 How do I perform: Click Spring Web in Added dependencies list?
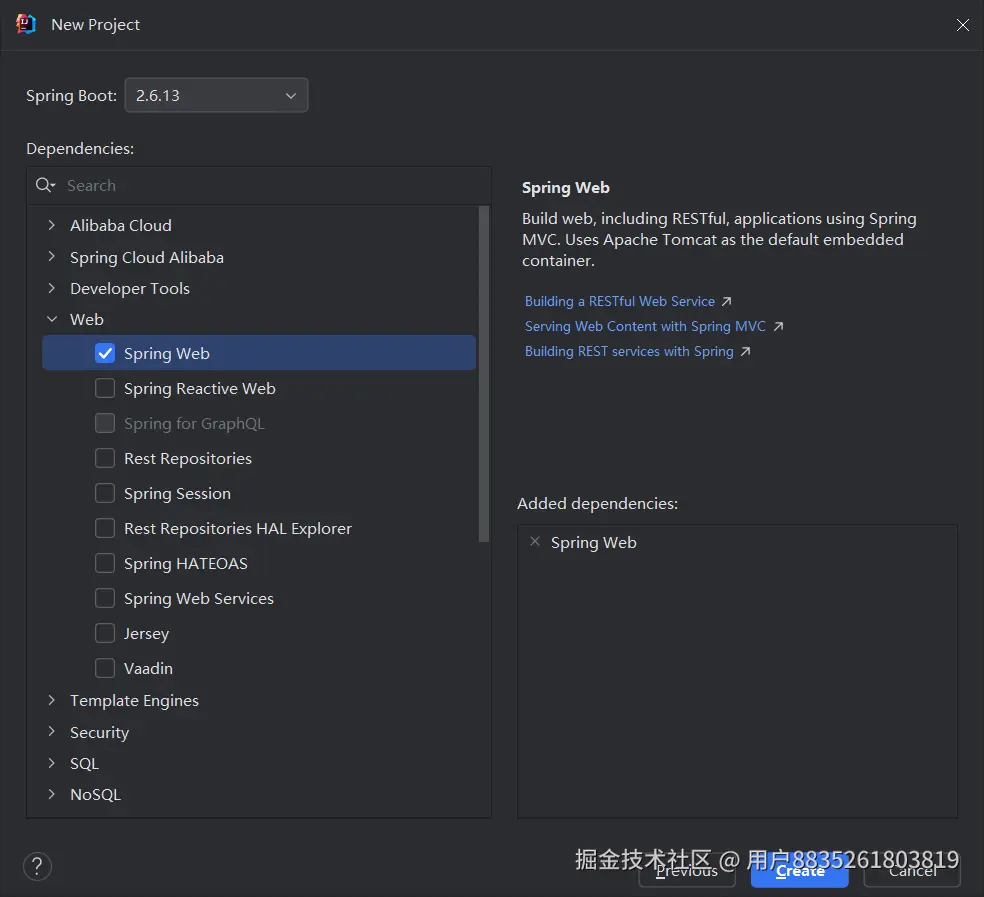tap(594, 542)
